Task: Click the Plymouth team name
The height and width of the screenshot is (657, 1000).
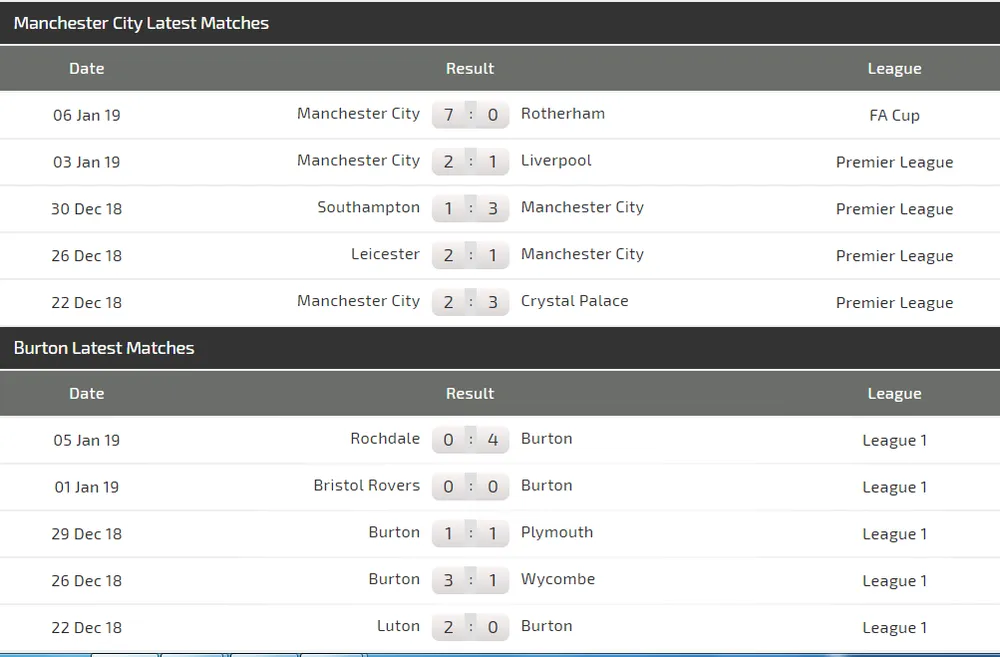Action: click(x=556, y=533)
